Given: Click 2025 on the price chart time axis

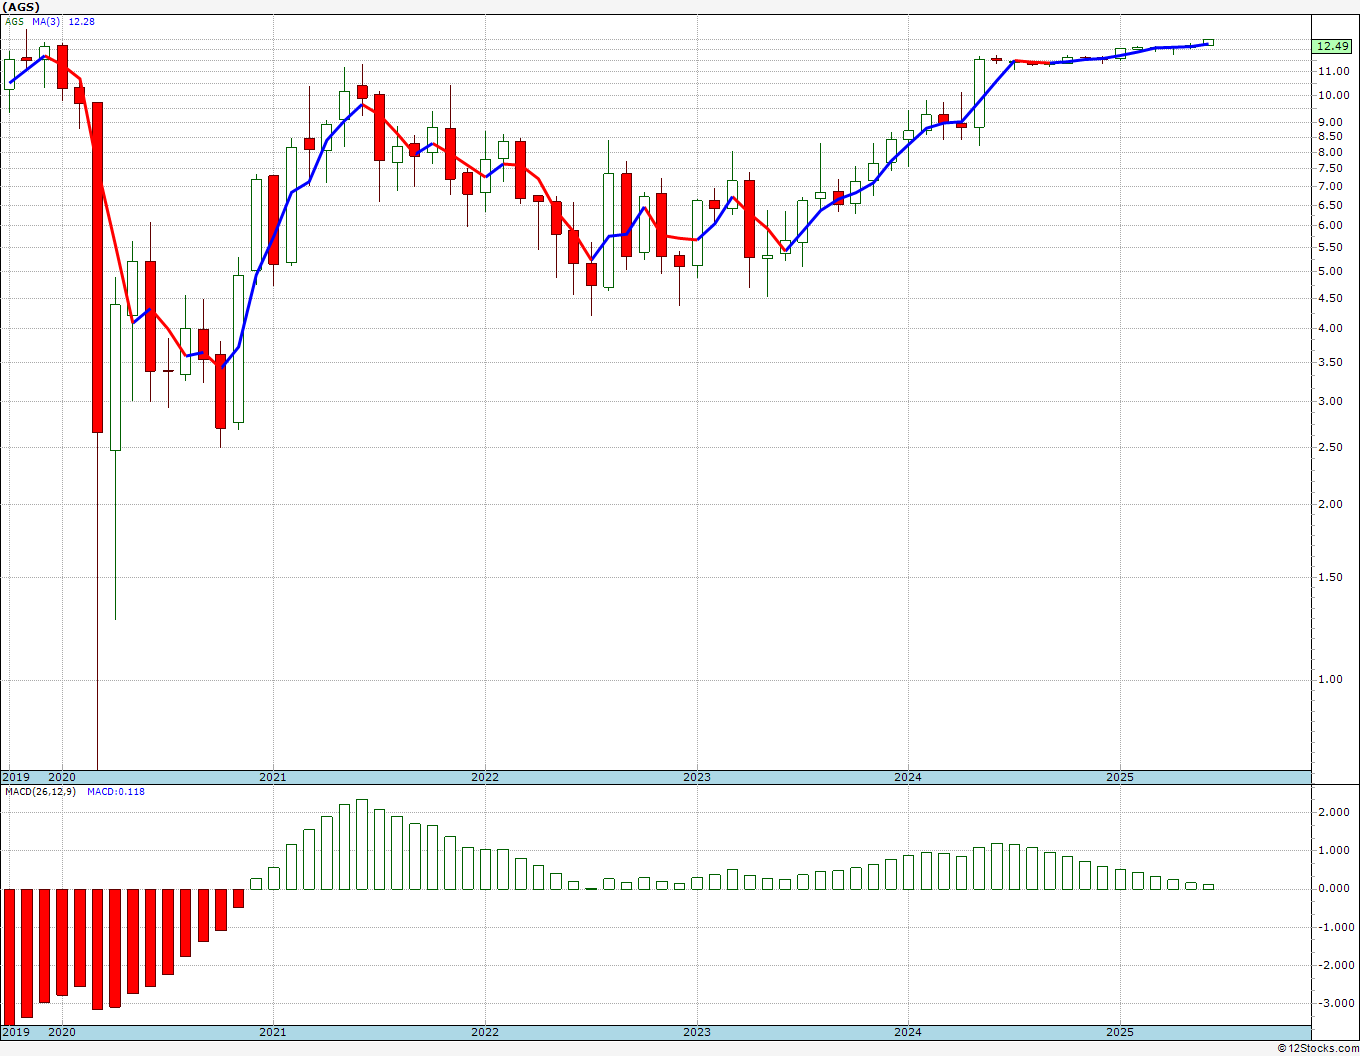Looking at the screenshot, I should coord(1120,777).
